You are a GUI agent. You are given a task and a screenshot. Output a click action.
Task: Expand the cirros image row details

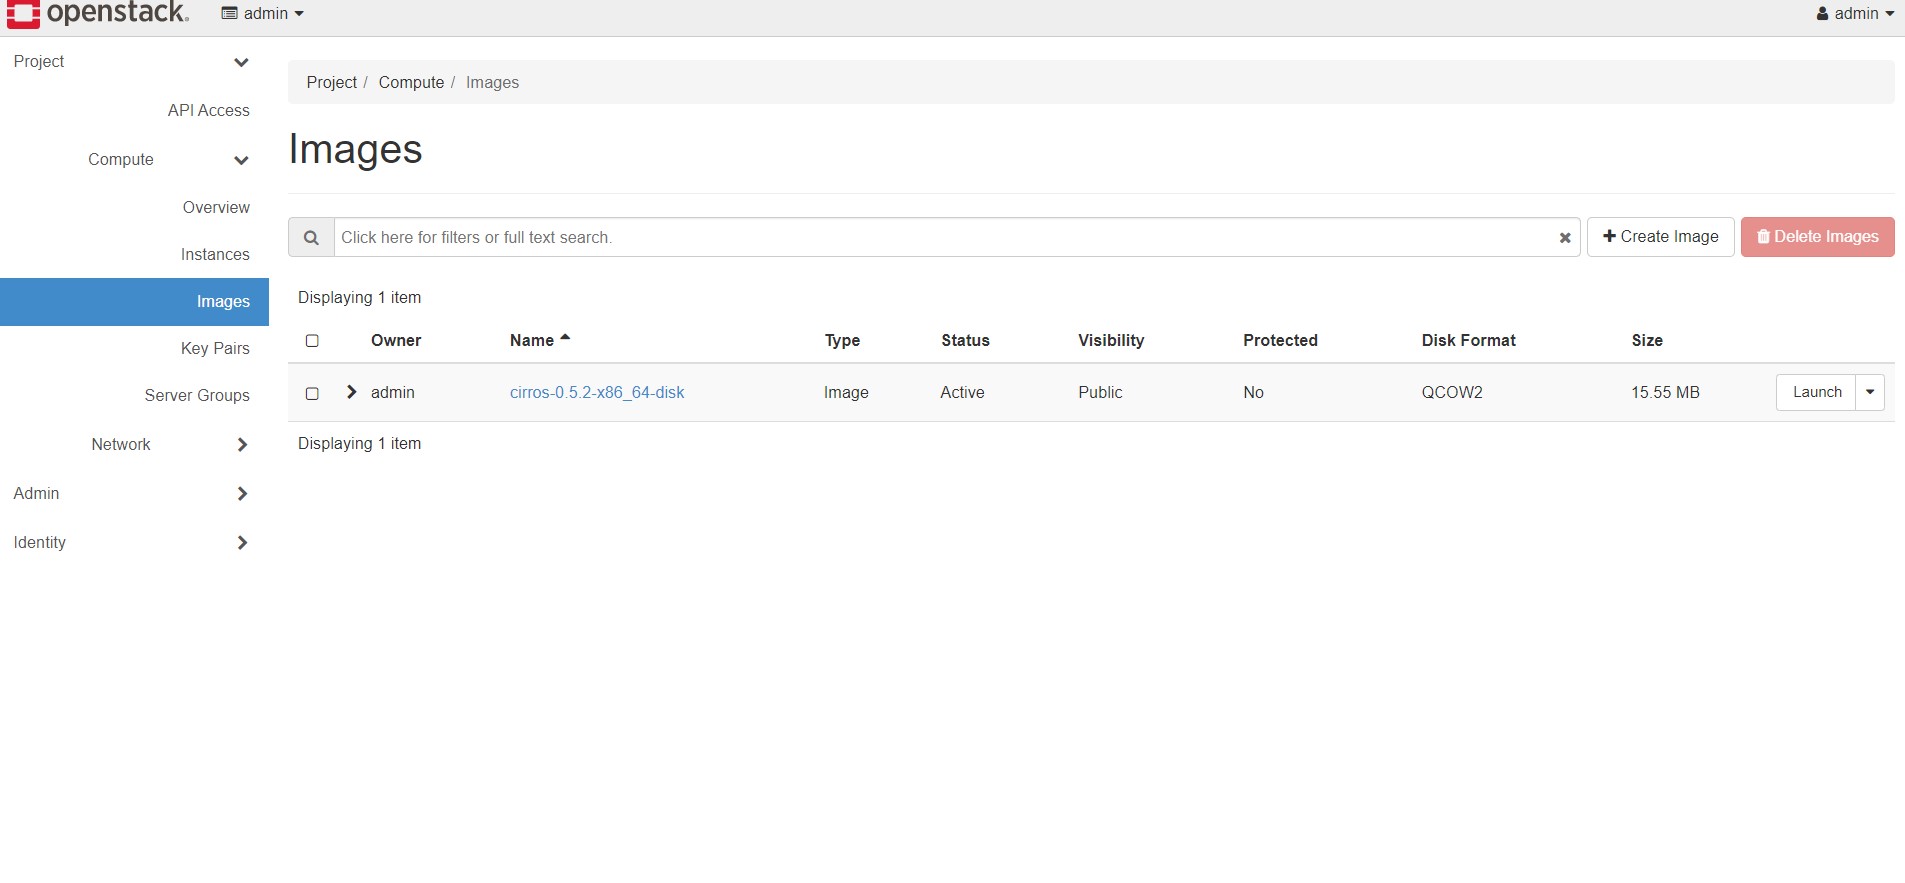pos(351,392)
